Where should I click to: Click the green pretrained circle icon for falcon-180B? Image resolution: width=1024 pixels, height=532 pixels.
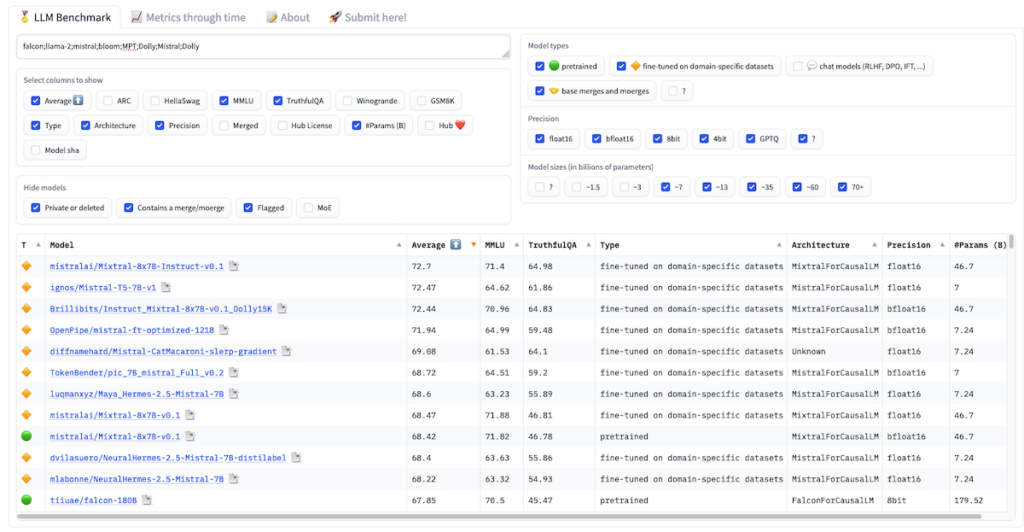26,499
